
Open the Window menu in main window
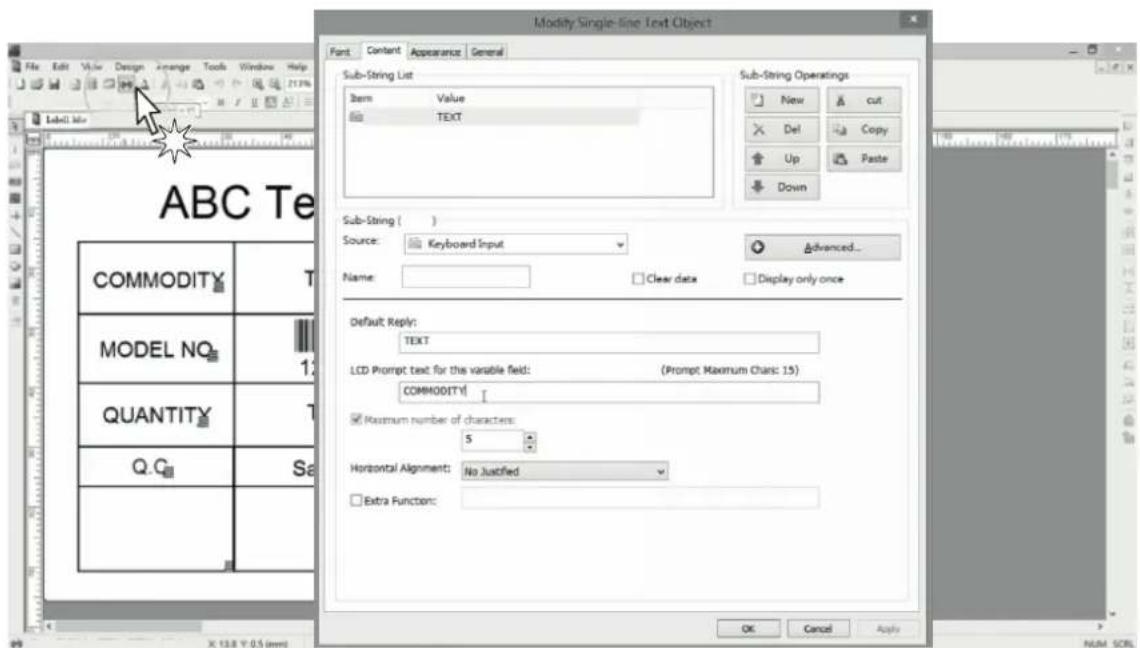tap(257, 66)
